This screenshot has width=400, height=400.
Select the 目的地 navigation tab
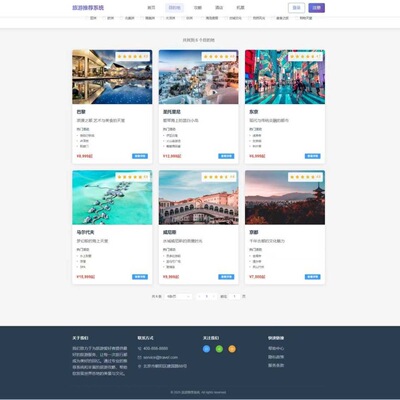(x=174, y=8)
